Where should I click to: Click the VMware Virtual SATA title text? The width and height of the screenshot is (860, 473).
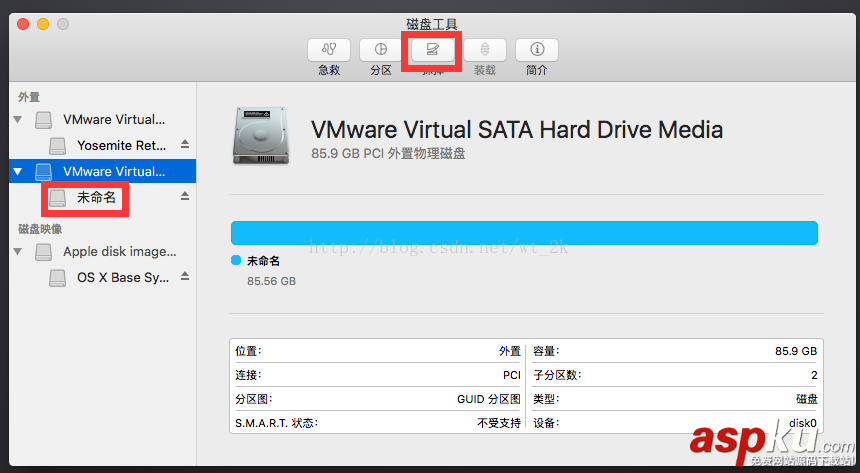pos(516,129)
